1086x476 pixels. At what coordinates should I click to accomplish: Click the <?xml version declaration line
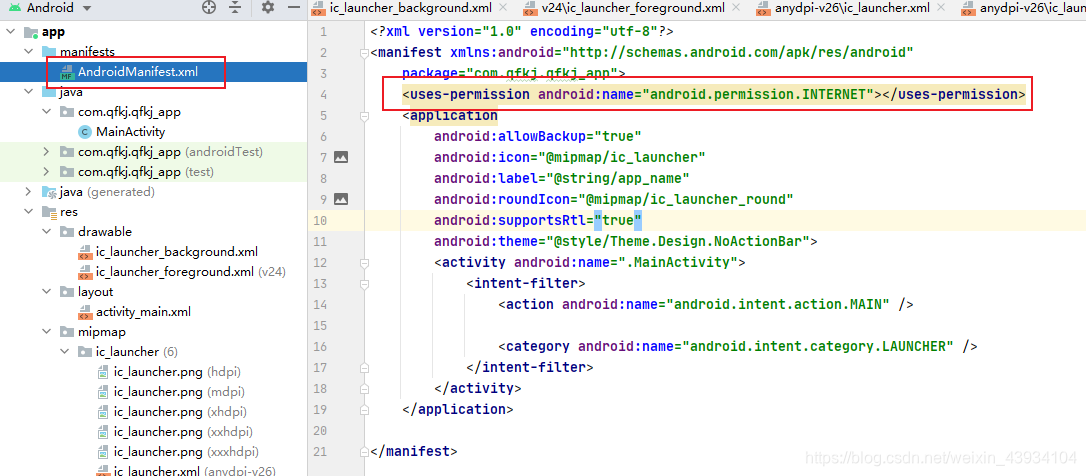point(522,32)
